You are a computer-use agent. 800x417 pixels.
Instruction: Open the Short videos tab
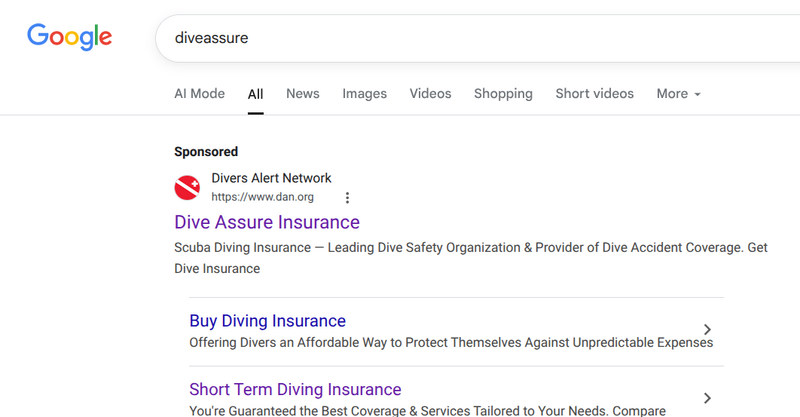pos(594,93)
